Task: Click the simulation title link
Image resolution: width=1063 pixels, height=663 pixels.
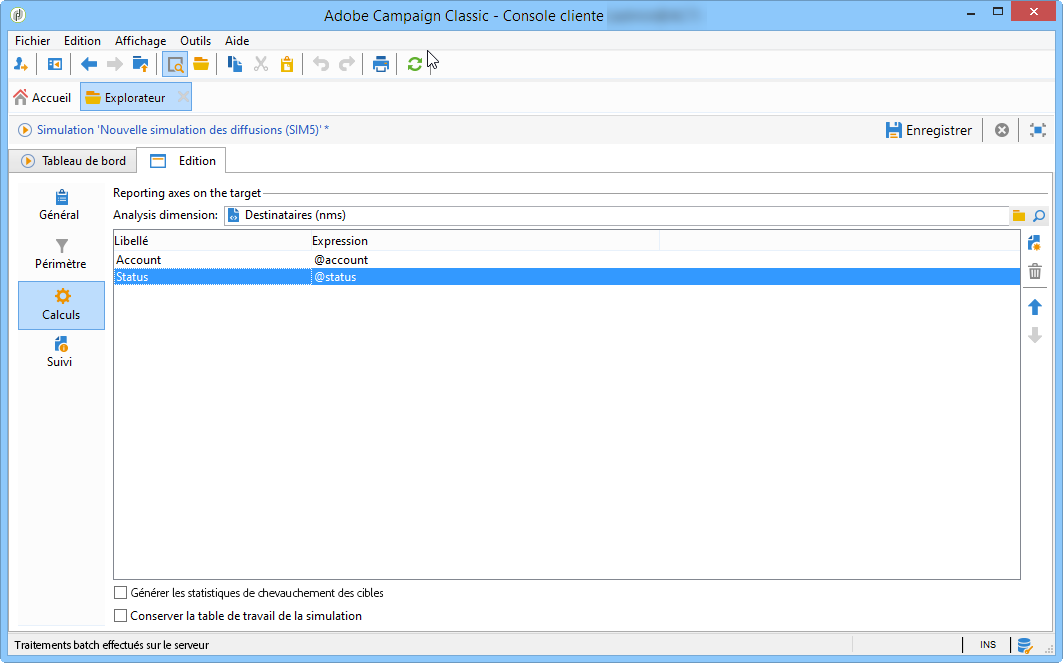Action: coord(182,129)
